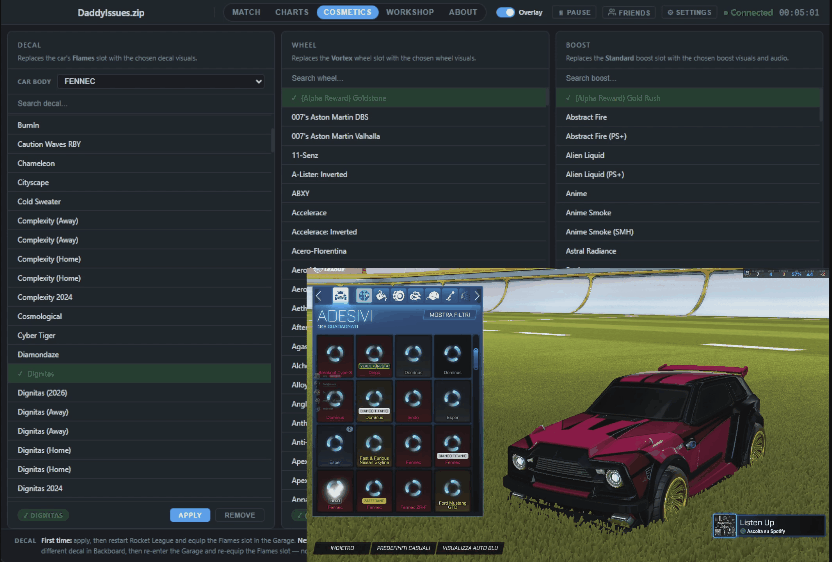Select the Alien Liquid boost

(x=688, y=155)
